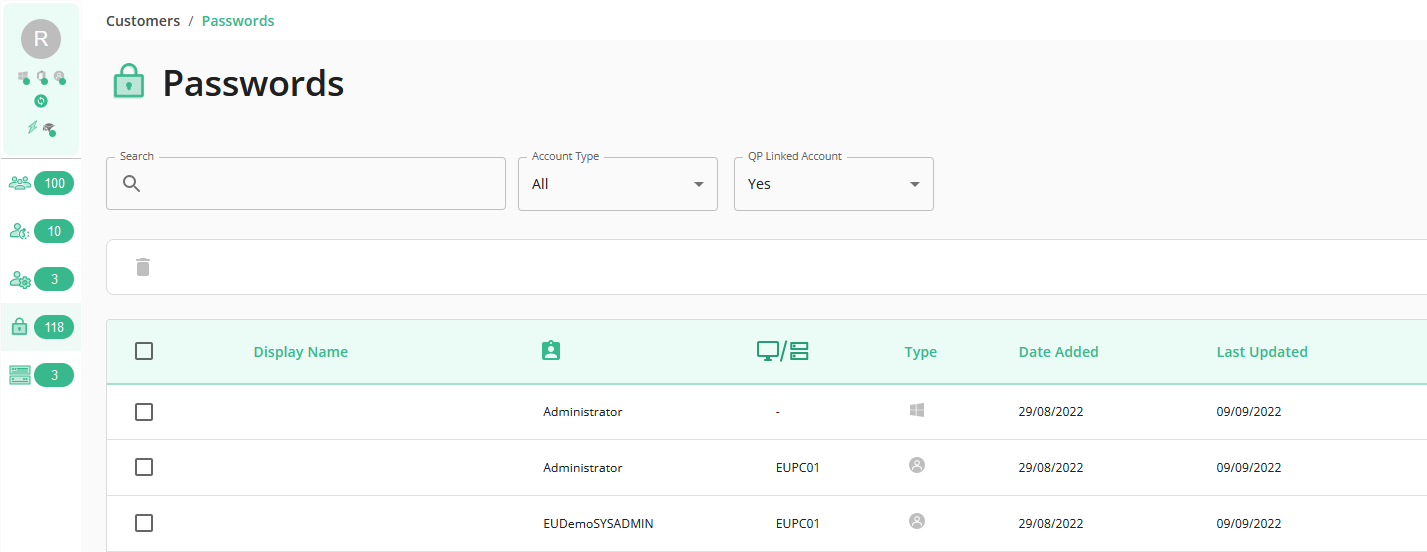Sort table by Display Name column

pyautogui.click(x=301, y=352)
